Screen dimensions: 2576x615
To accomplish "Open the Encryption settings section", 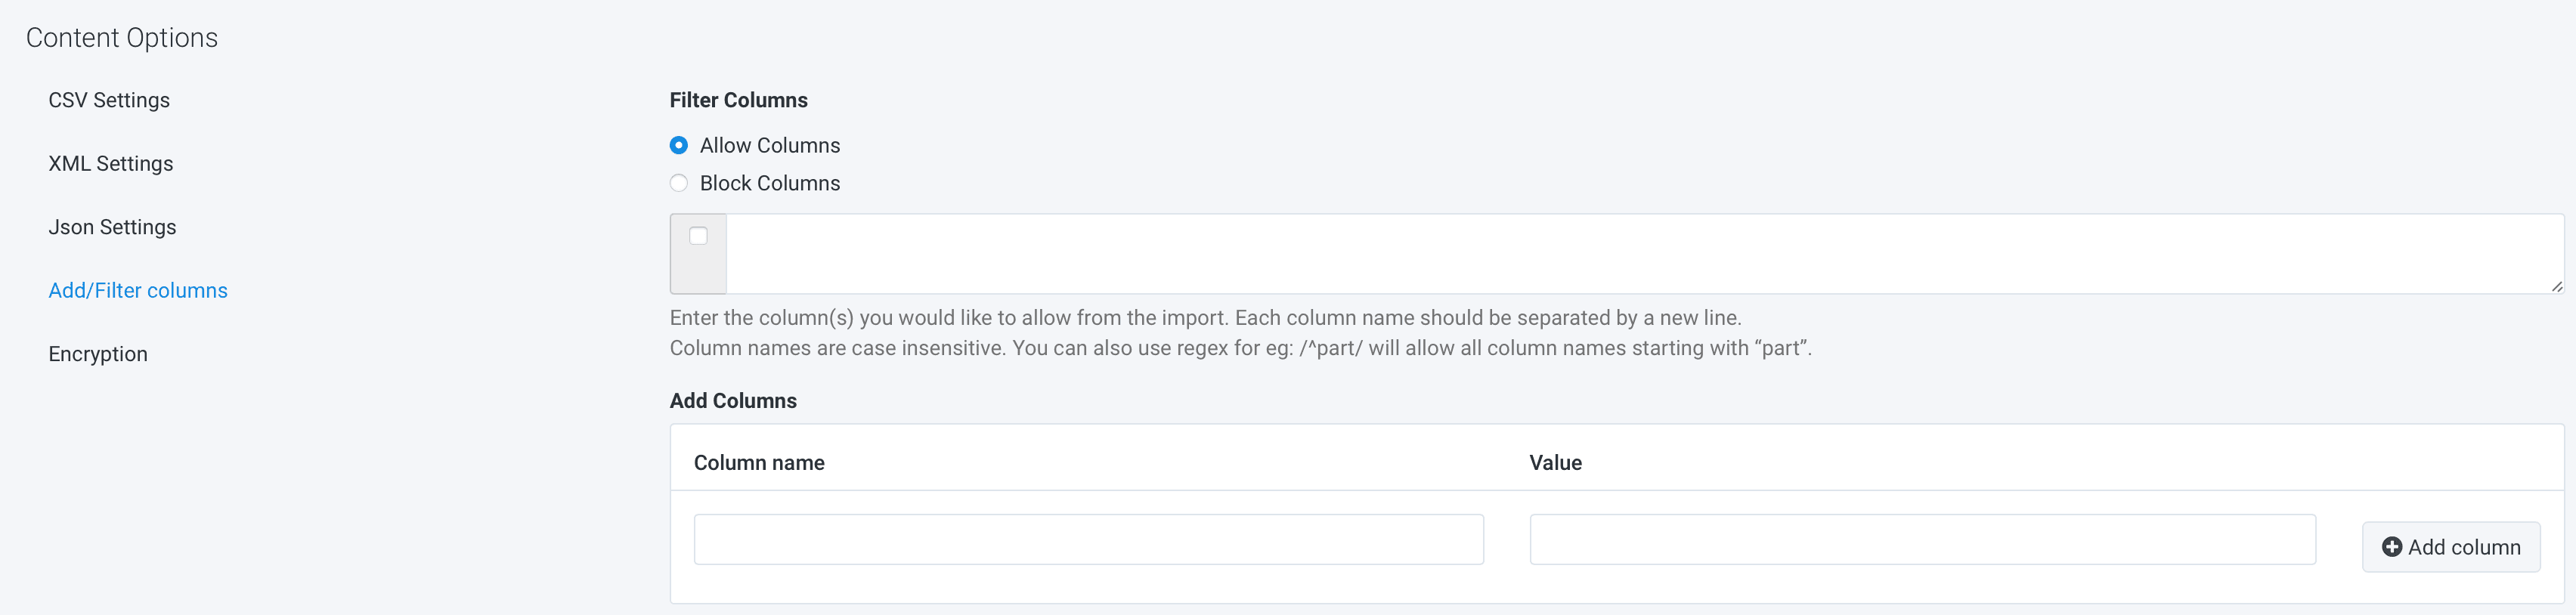I will [x=98, y=355].
